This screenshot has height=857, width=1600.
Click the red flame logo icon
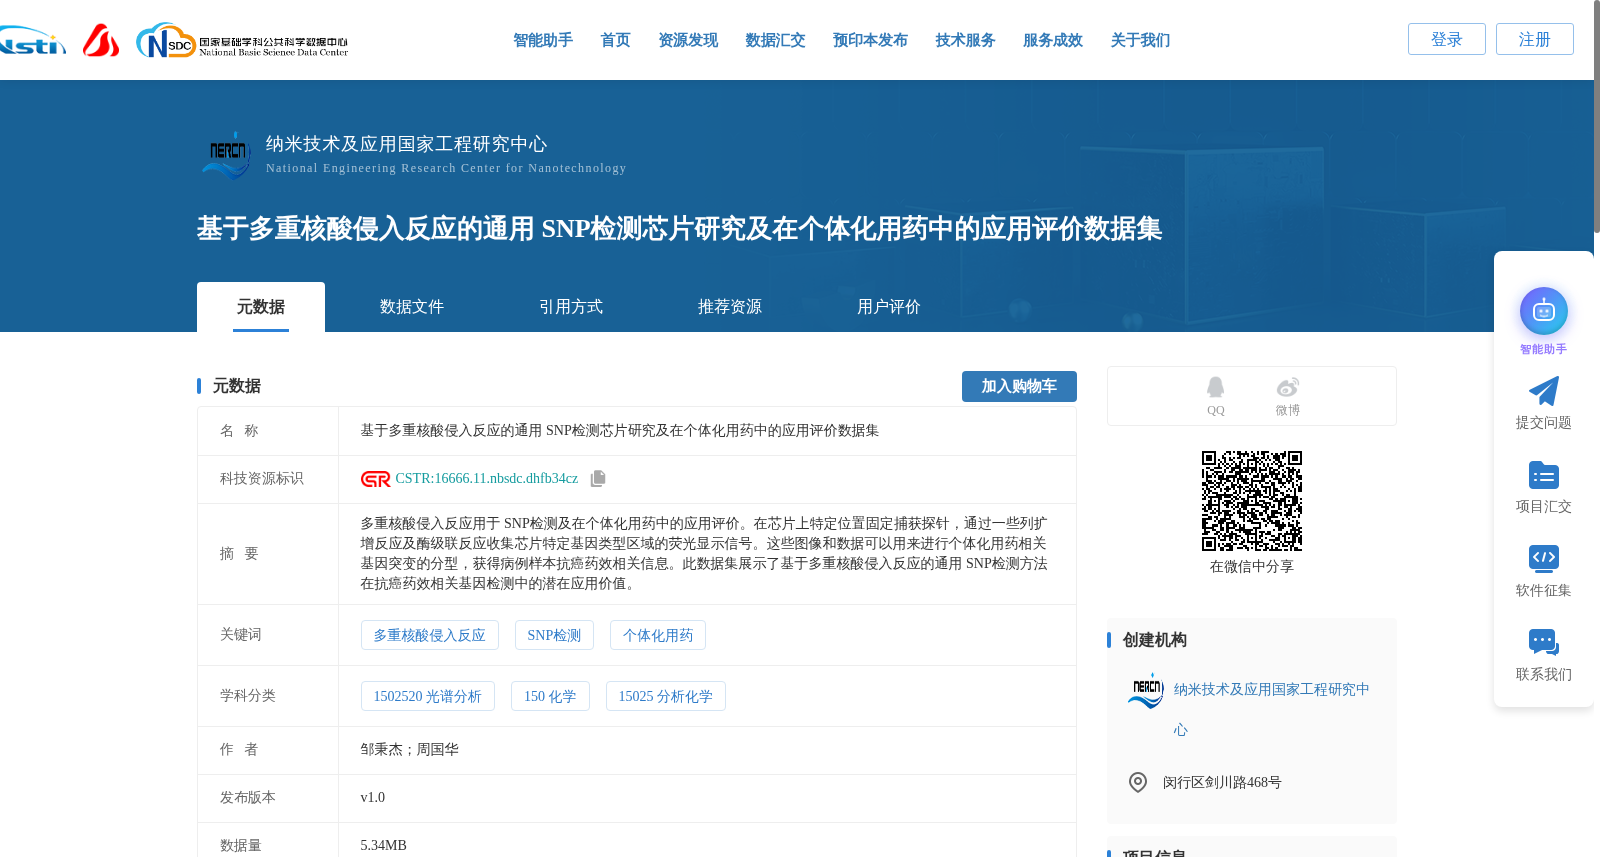tap(100, 40)
